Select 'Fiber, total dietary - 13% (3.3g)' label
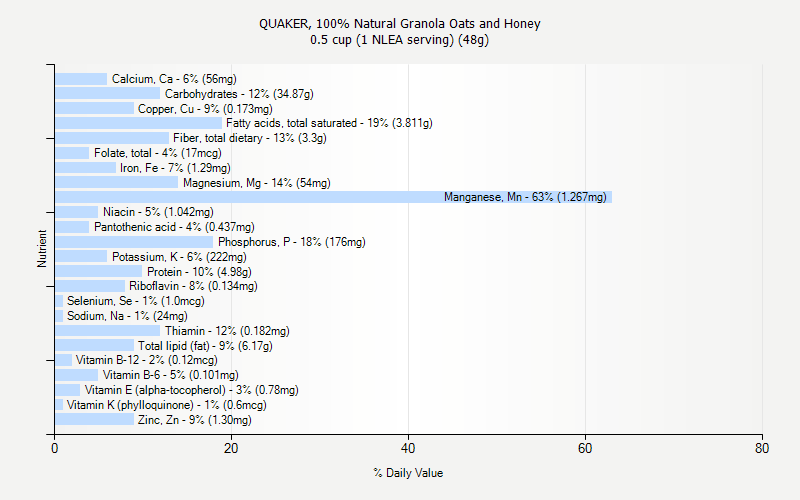800x500 pixels. point(249,138)
